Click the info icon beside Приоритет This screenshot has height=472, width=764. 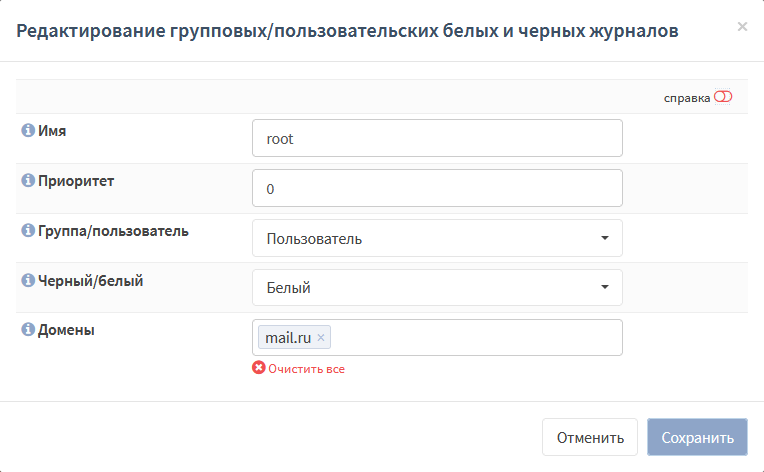pos(28,181)
